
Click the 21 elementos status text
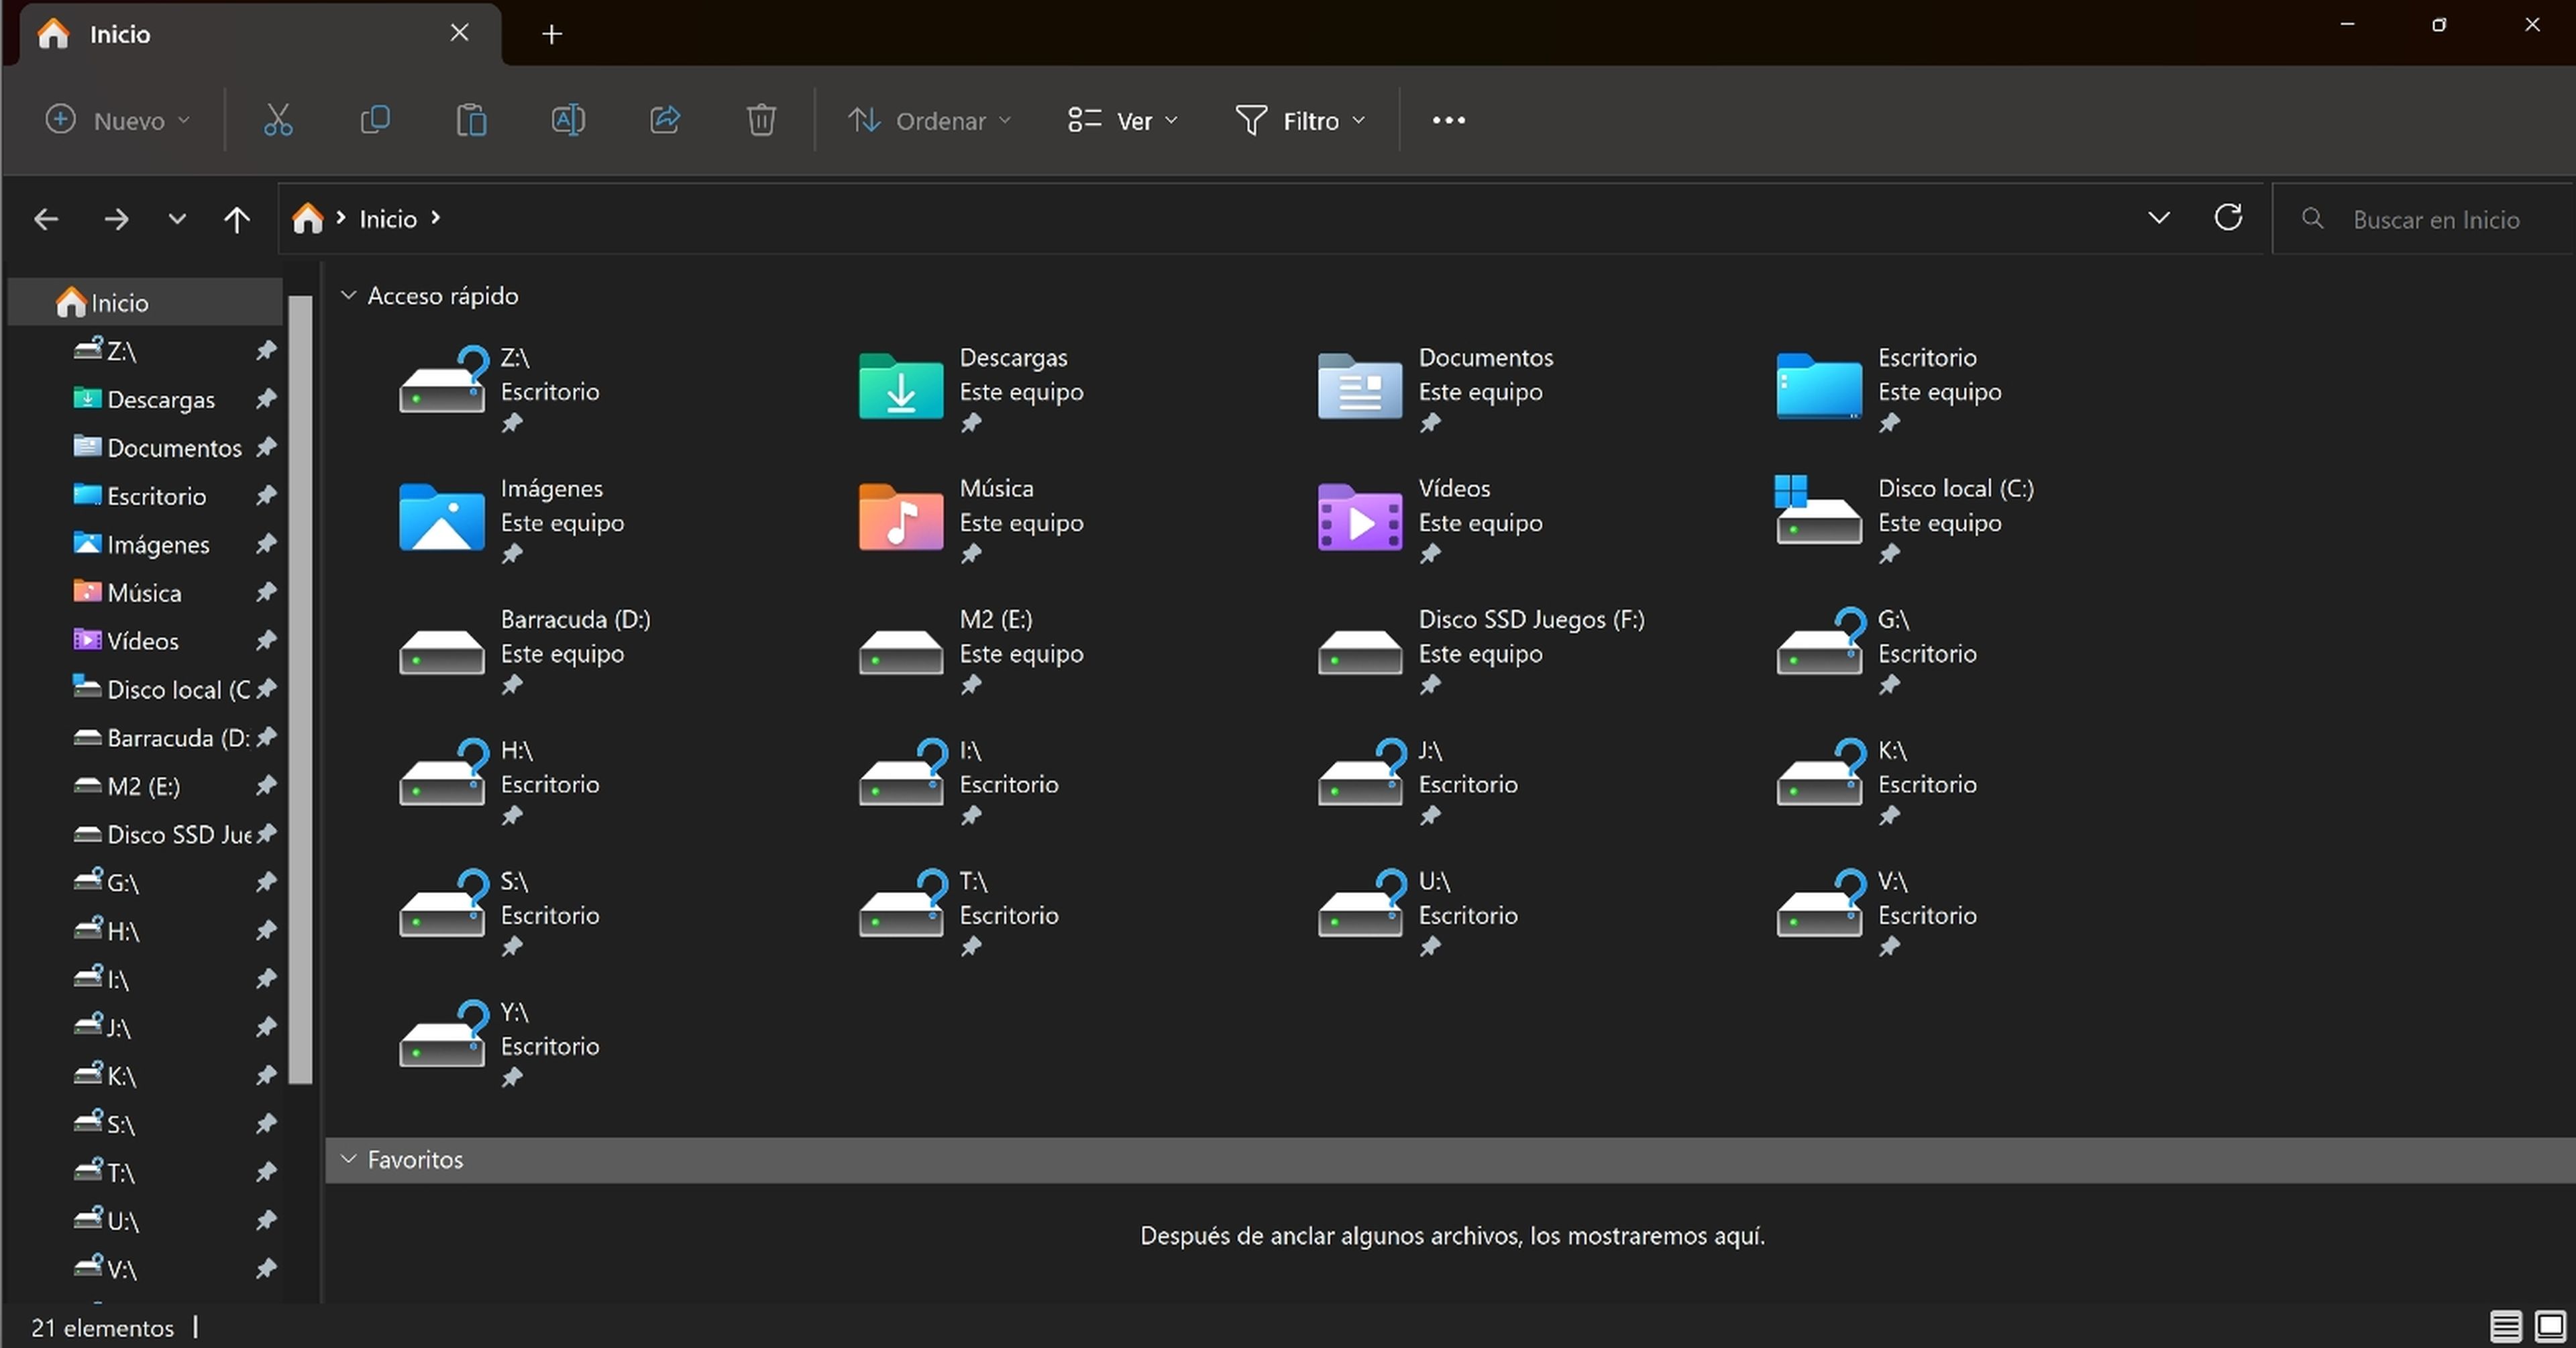pos(103,1327)
